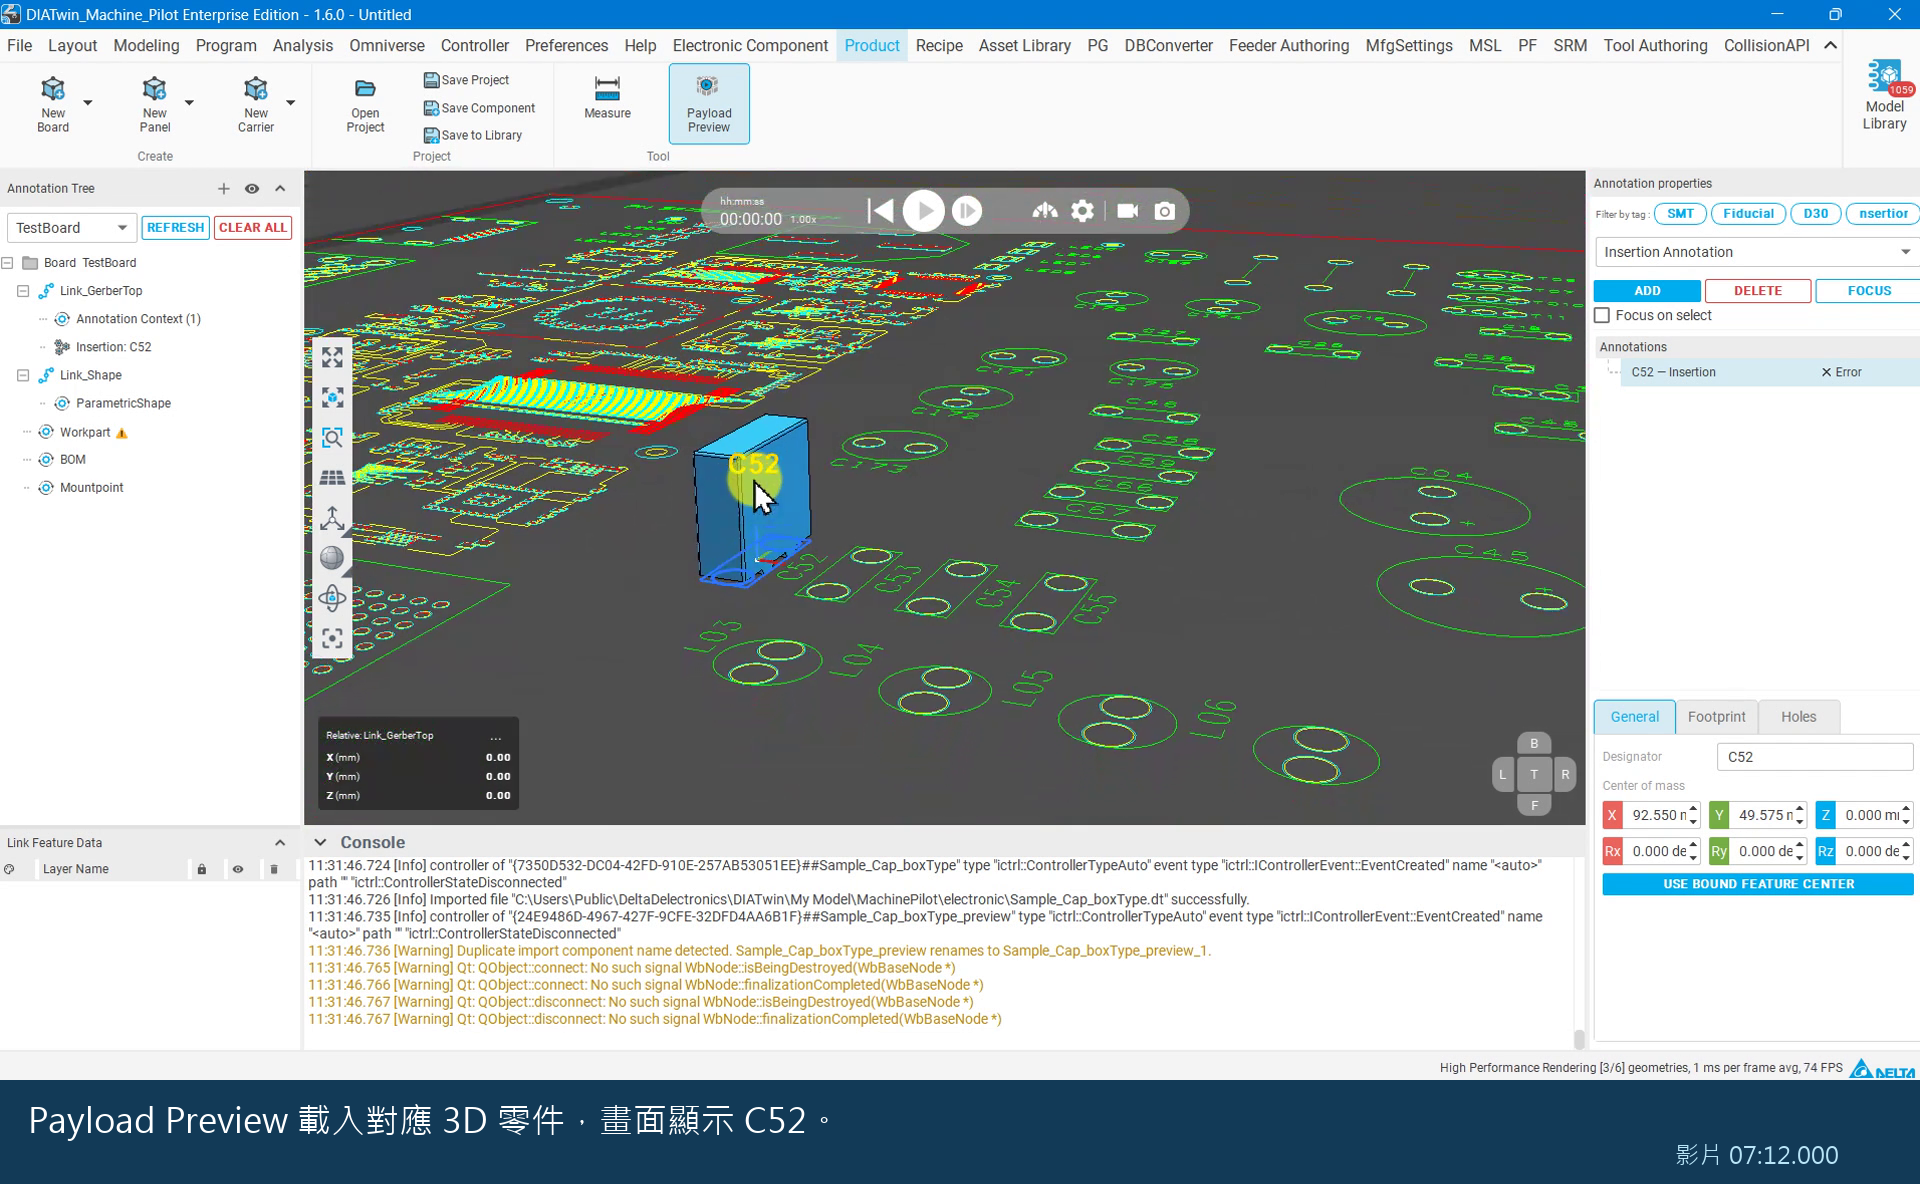Viewport: 1920px width, 1184px height.
Task: Click the New Board icon
Action: pyautogui.click(x=53, y=103)
